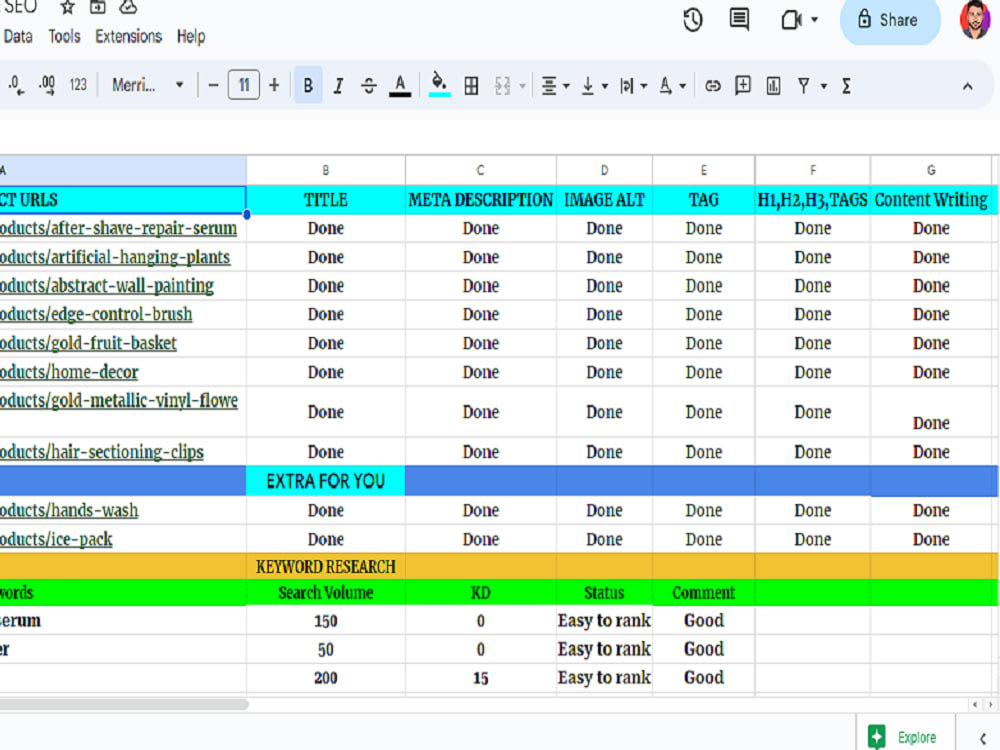Open vertical align dropdown

(594, 85)
